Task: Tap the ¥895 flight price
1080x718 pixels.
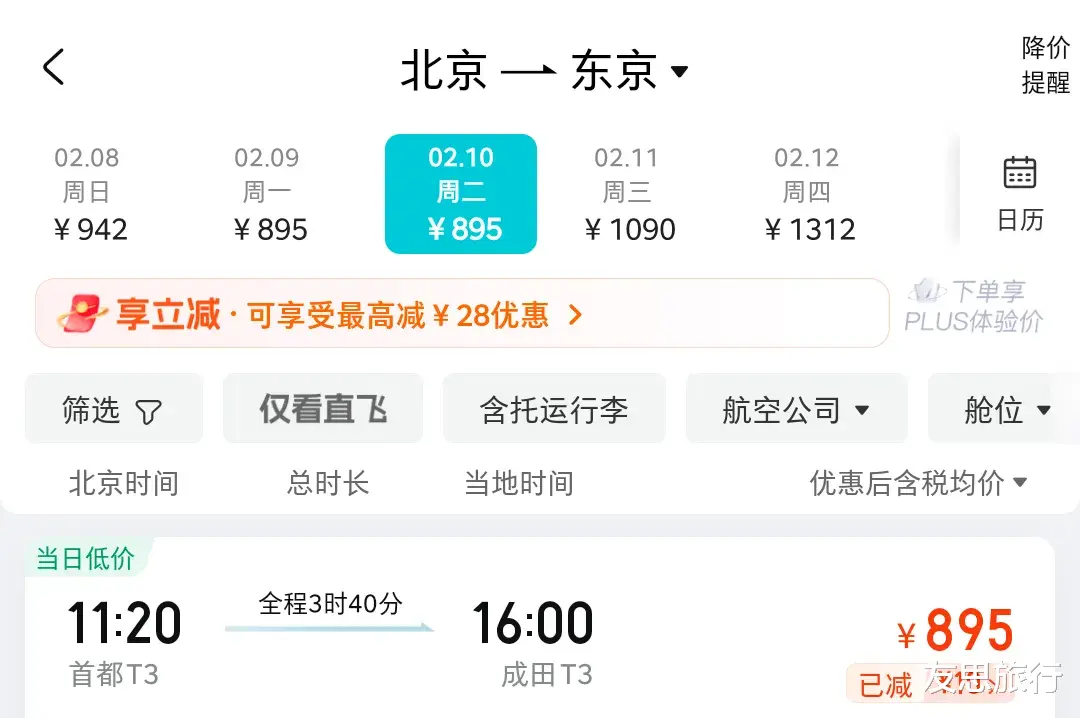Action: click(955, 631)
